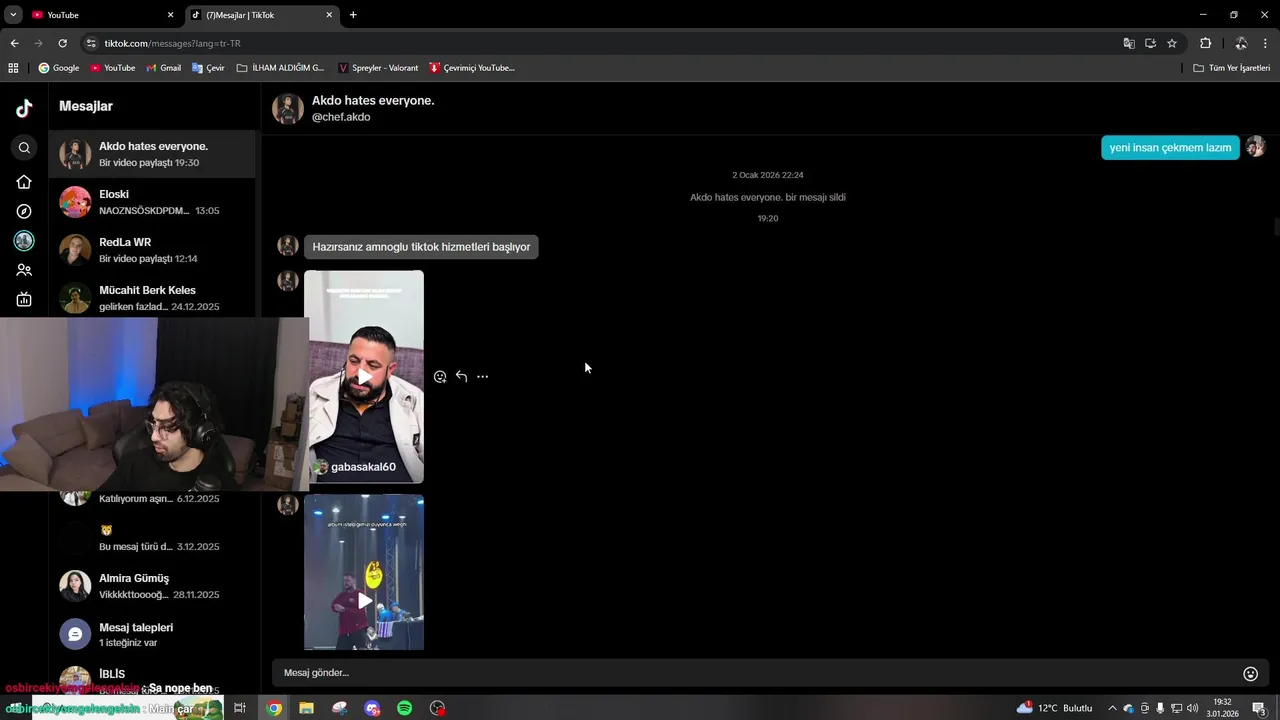Open RedLa WR conversation
This screenshot has height=720, width=1280.
pyautogui.click(x=152, y=250)
